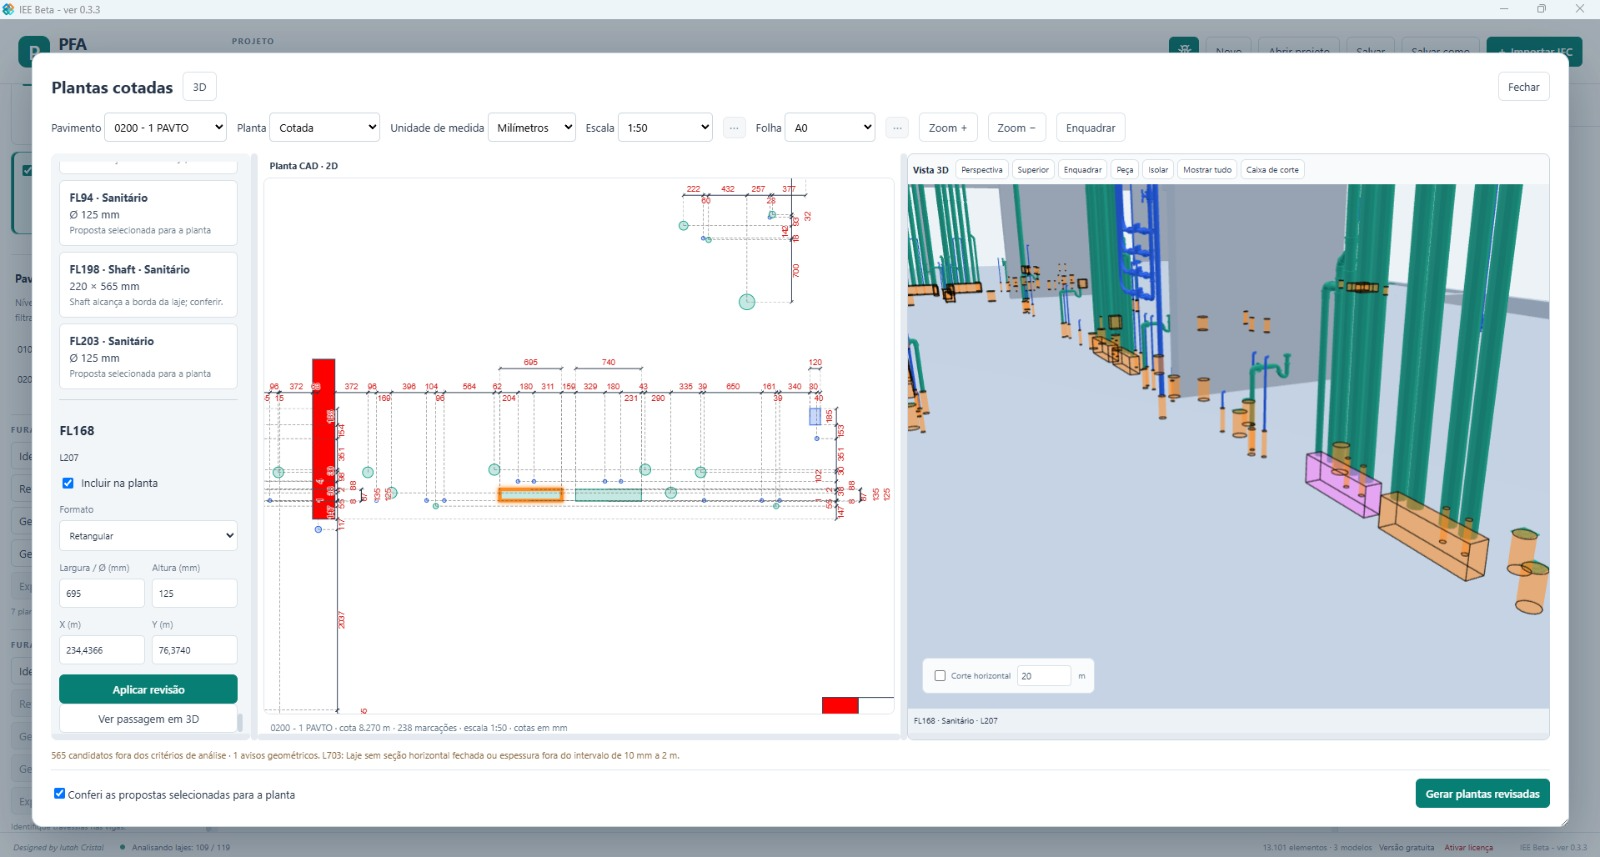Click 'Ver passagem em 3D'
This screenshot has height=857, width=1600.
click(148, 719)
